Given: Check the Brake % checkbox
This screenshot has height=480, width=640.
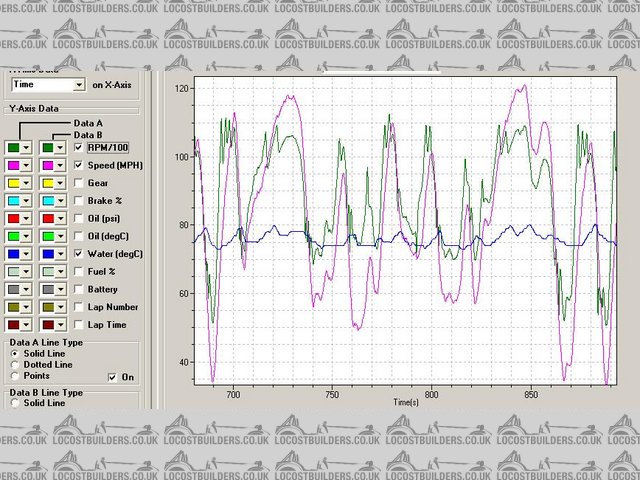Looking at the screenshot, I should (x=79, y=200).
